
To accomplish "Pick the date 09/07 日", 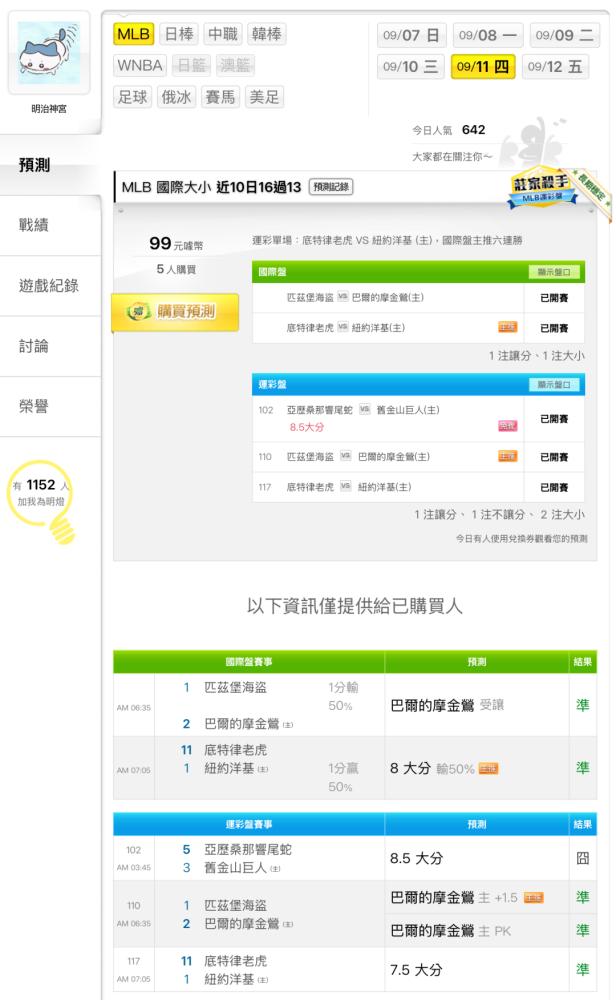I will coord(411,35).
